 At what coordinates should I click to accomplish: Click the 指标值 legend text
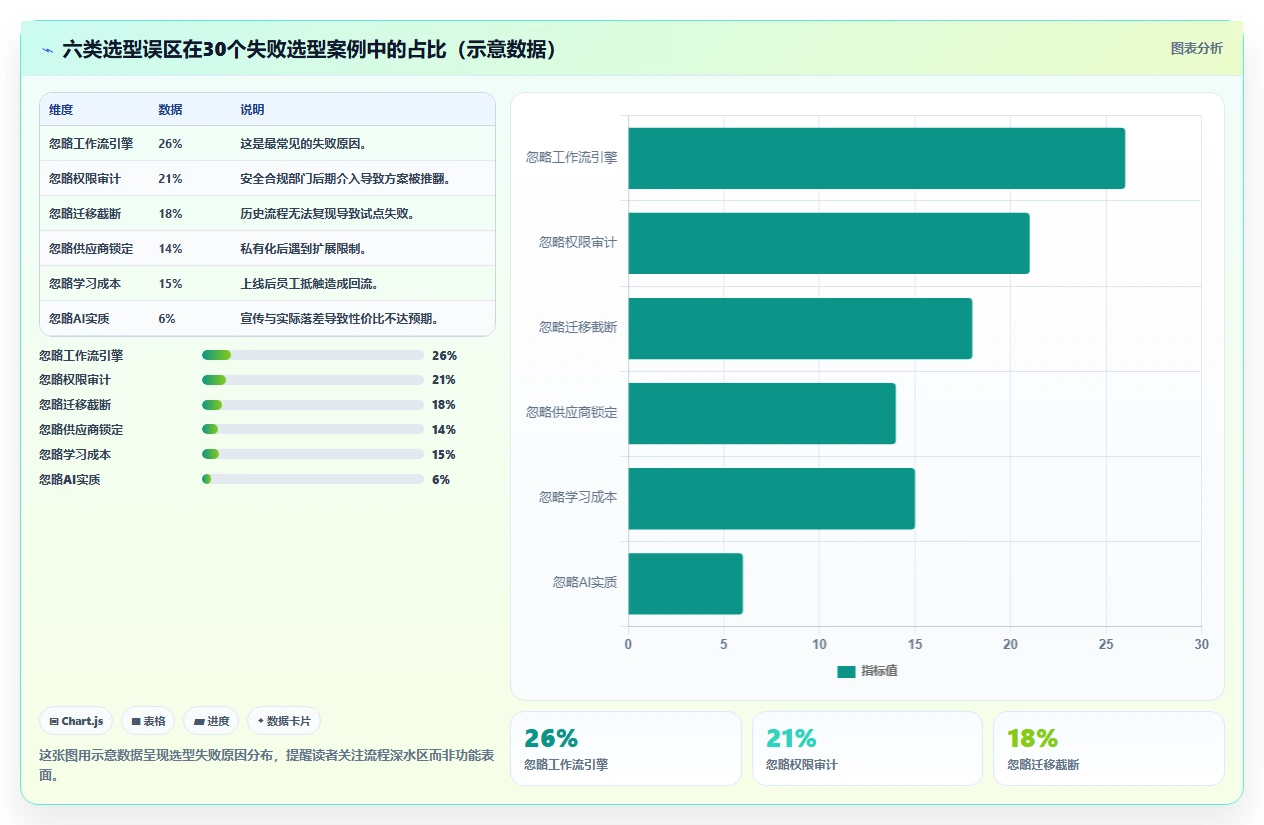(x=879, y=671)
